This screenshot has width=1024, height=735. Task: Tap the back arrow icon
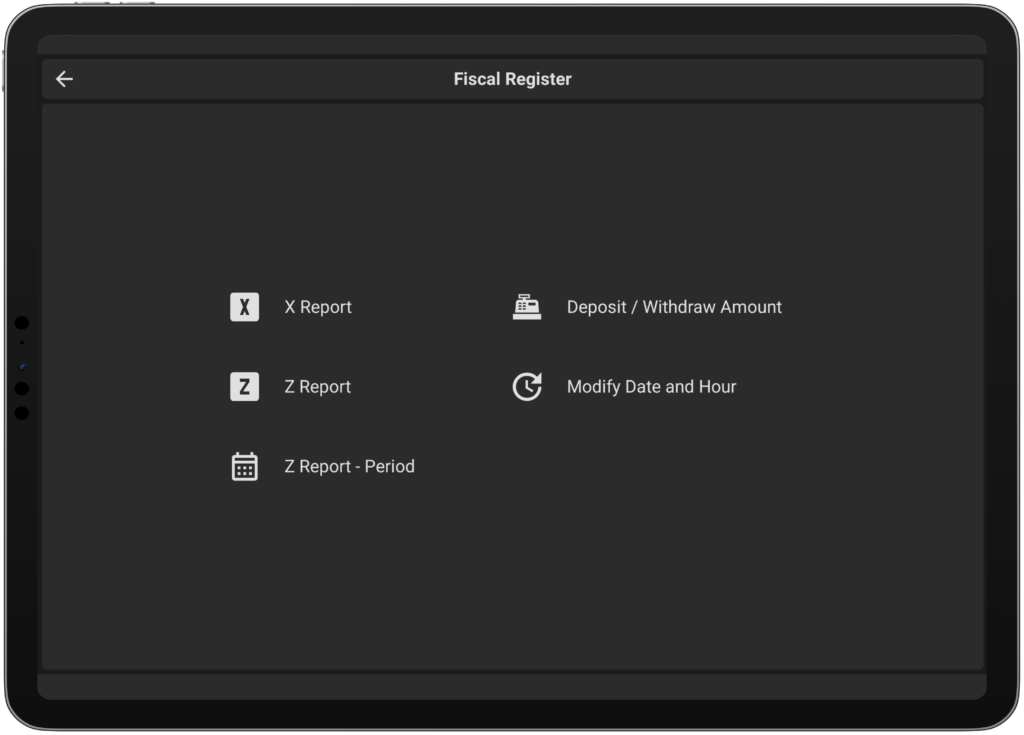[65, 79]
